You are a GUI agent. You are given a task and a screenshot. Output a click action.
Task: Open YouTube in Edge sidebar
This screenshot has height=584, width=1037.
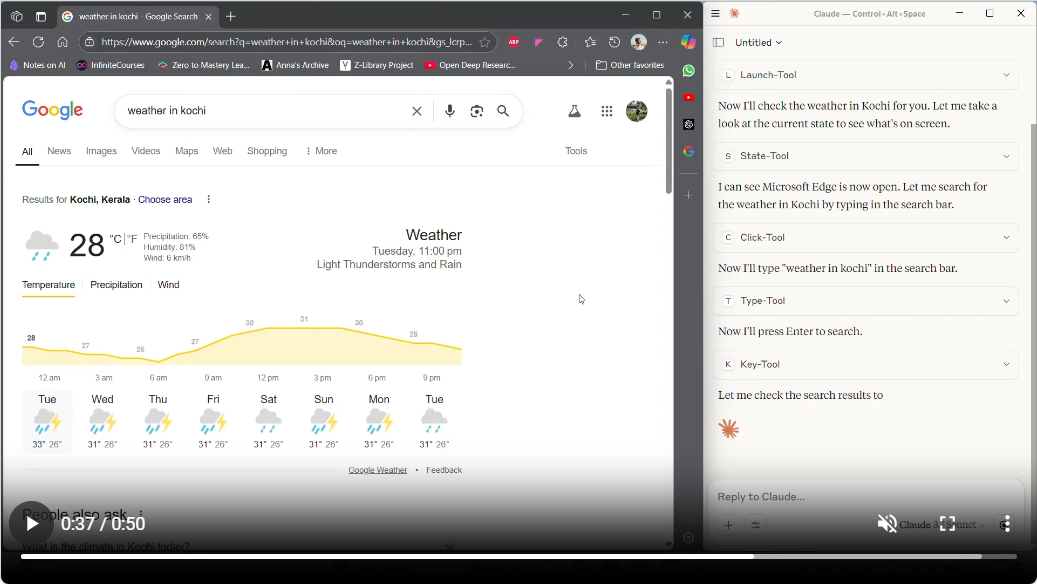click(688, 97)
